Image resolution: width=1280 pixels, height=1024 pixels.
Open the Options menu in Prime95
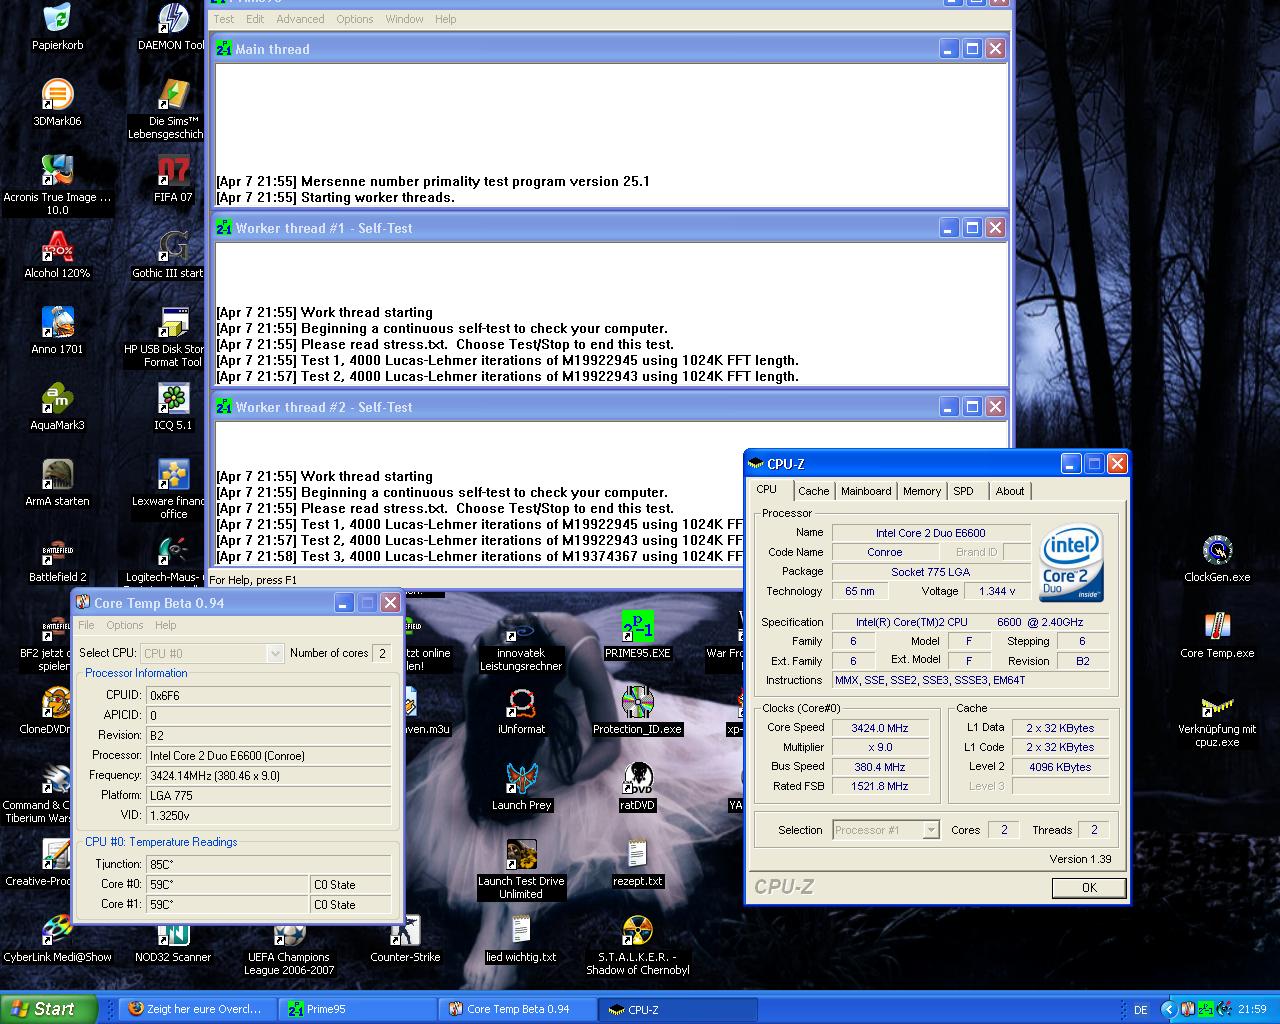pos(354,19)
